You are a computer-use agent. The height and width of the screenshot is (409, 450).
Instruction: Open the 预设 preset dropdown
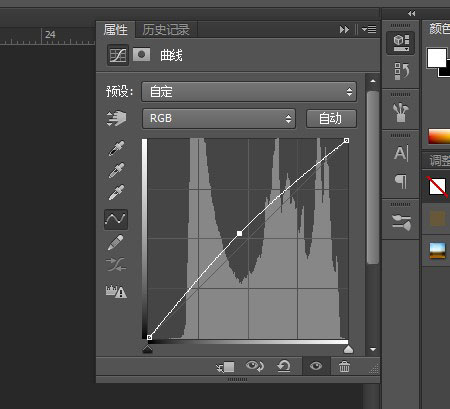point(249,91)
